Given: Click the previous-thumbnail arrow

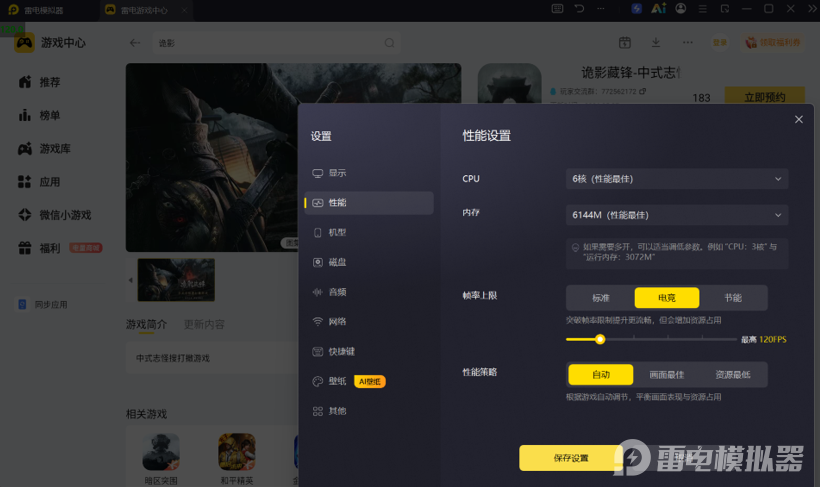Looking at the screenshot, I should (130, 280).
